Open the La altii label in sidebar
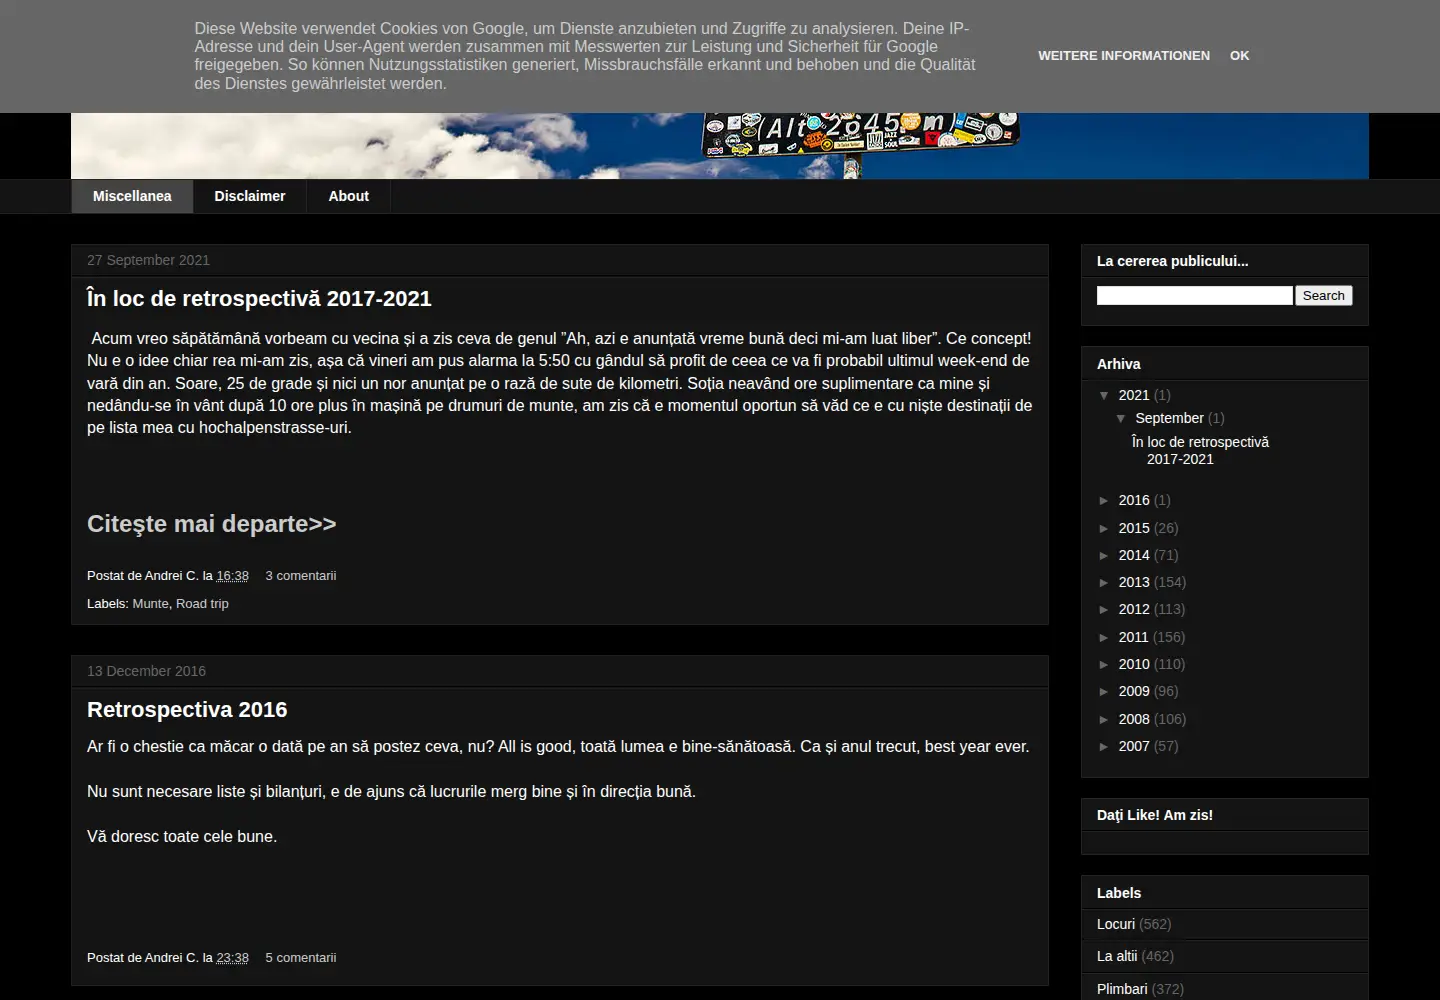Viewport: 1440px width, 1000px height. 1117,956
